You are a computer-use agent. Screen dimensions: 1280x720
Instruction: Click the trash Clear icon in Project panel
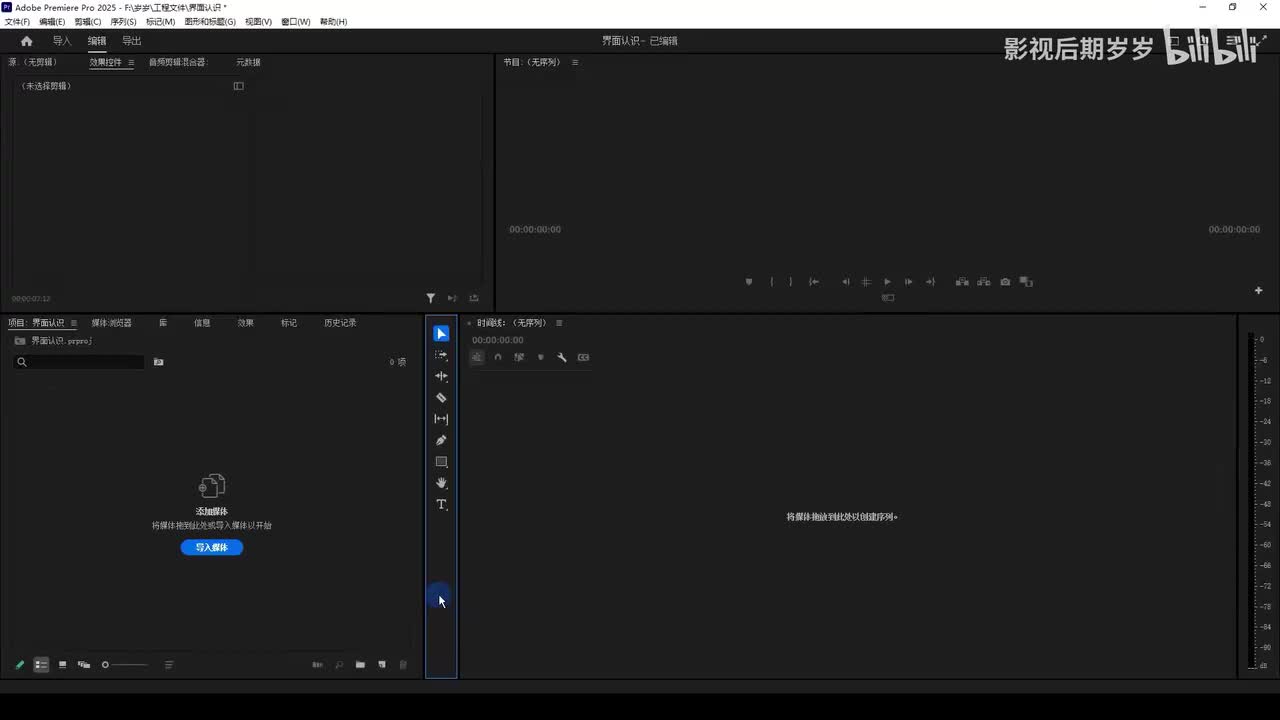404,665
